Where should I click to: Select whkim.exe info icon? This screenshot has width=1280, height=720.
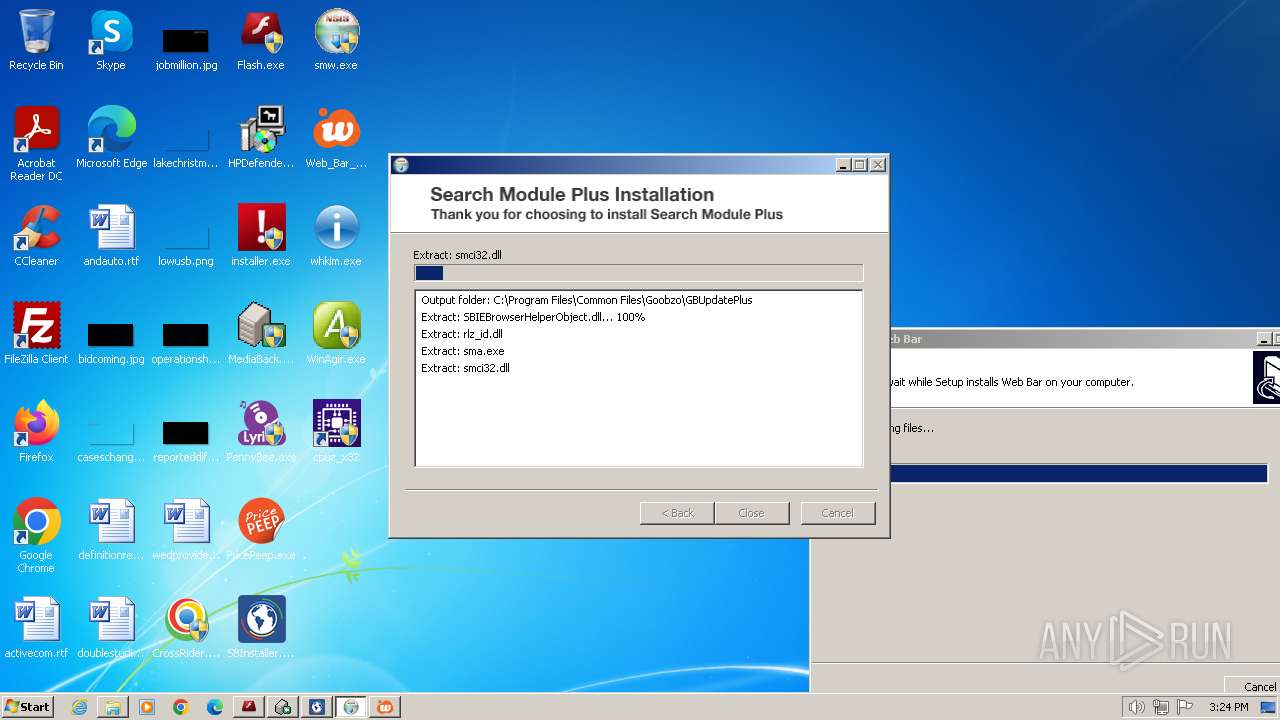[x=336, y=236]
